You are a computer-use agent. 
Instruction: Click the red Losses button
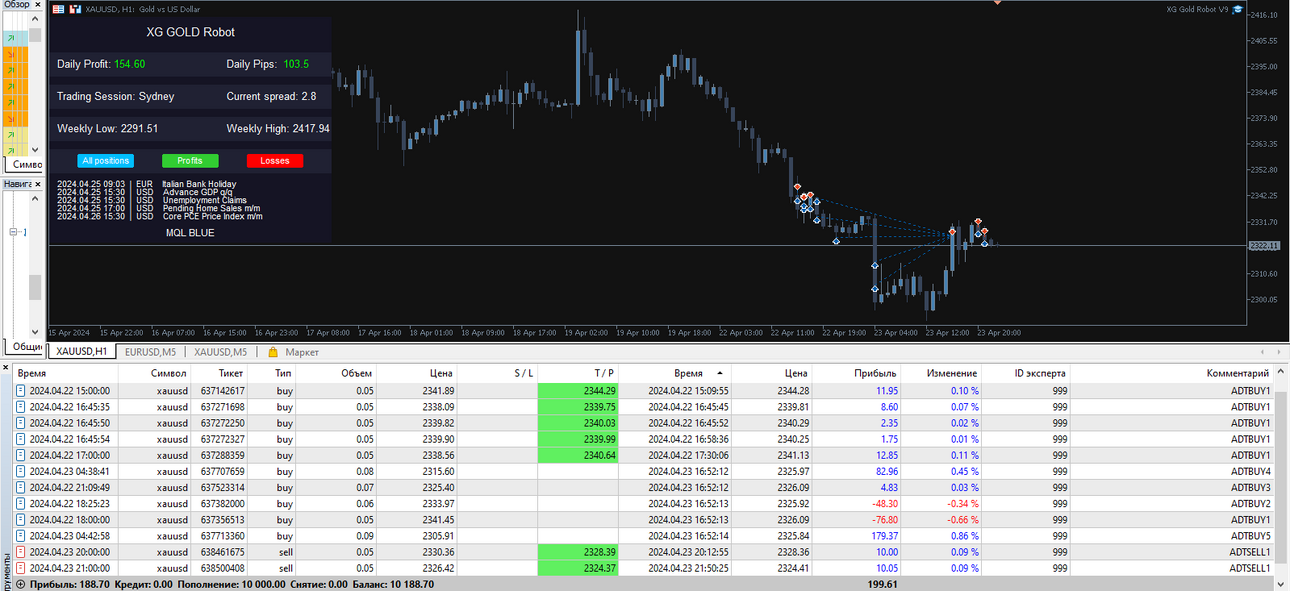275,160
